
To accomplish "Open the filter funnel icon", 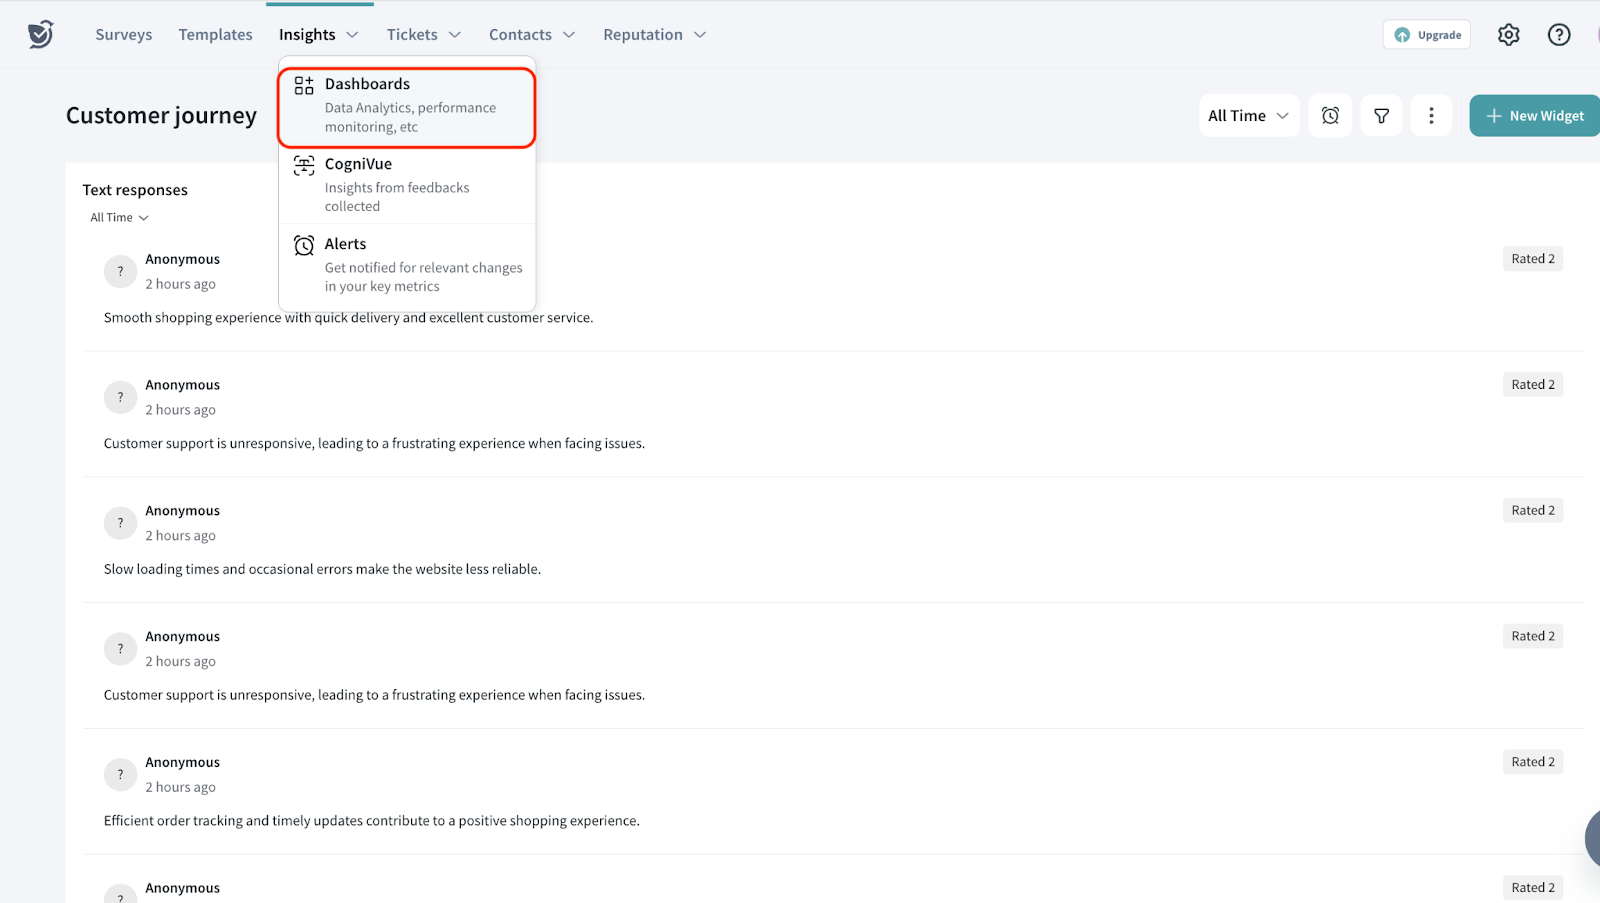I will (x=1381, y=116).
